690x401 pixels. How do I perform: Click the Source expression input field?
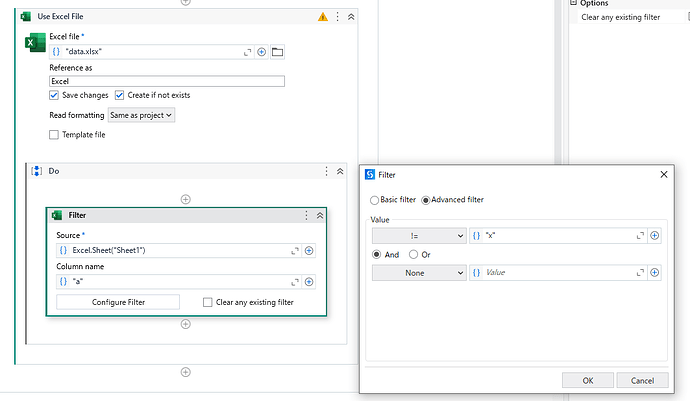click(x=180, y=250)
